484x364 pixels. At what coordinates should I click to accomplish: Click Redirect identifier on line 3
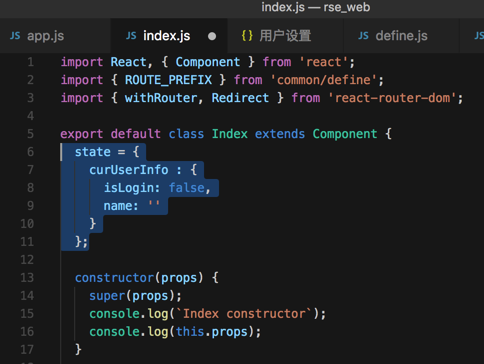point(240,98)
